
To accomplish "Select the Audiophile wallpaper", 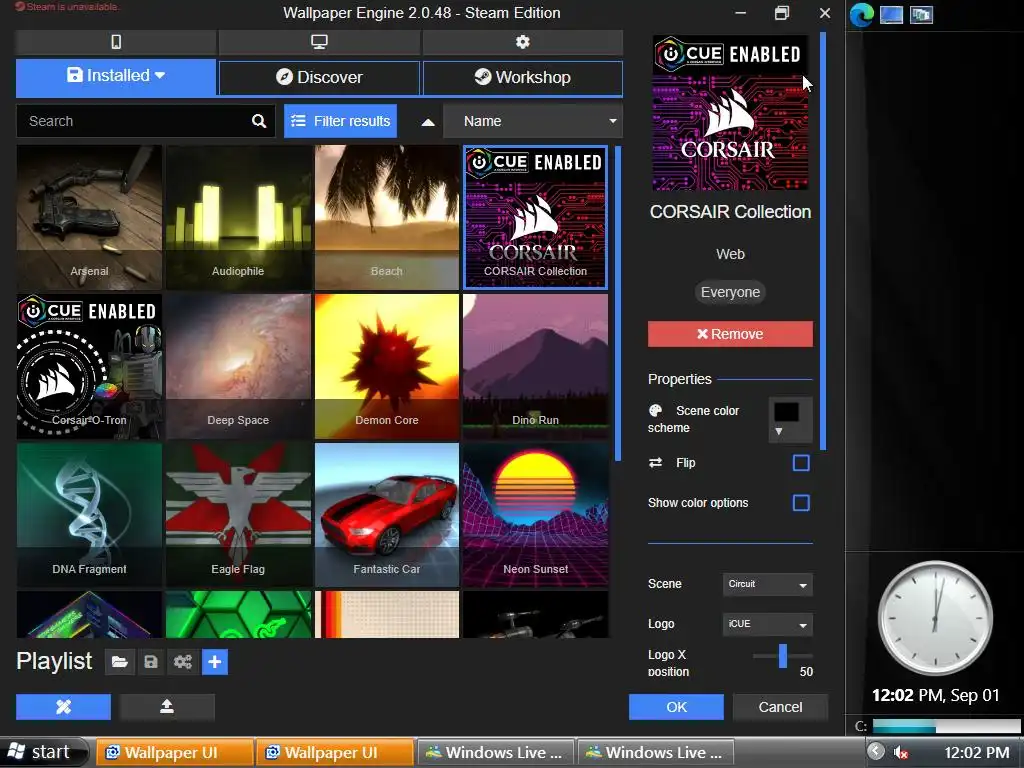I will [238, 217].
